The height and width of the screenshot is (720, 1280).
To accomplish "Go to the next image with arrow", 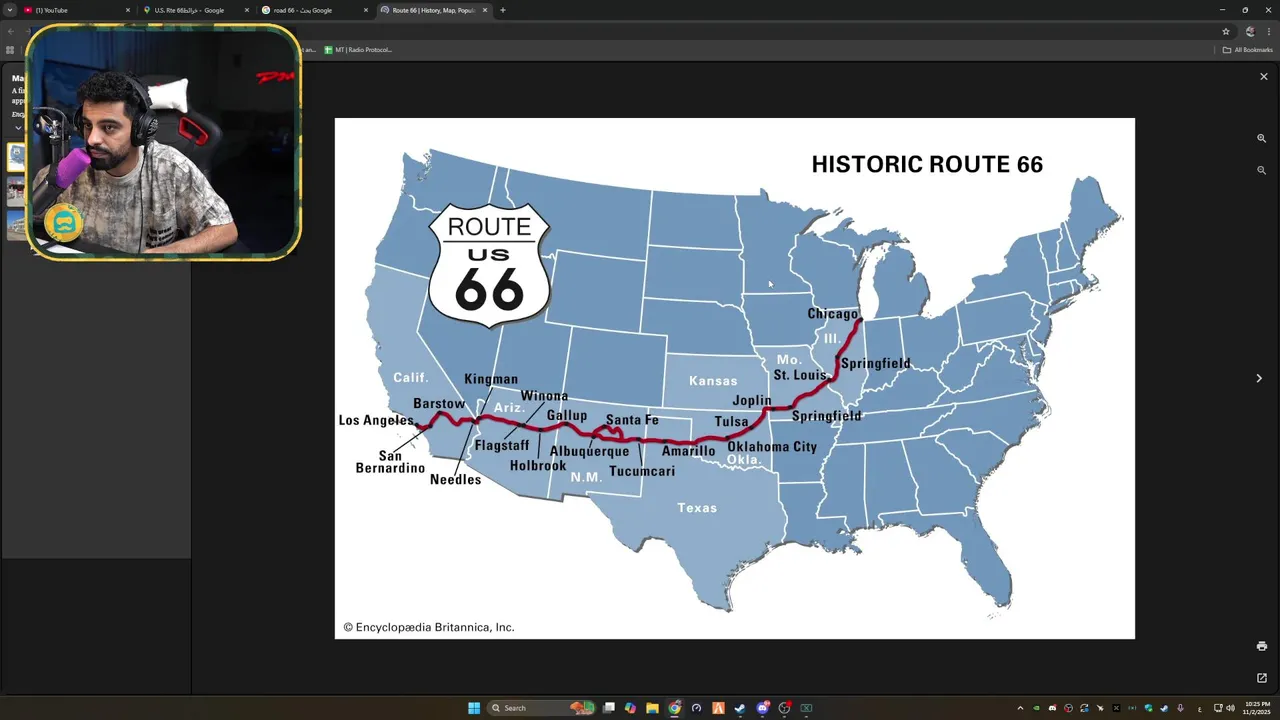I will (1259, 378).
